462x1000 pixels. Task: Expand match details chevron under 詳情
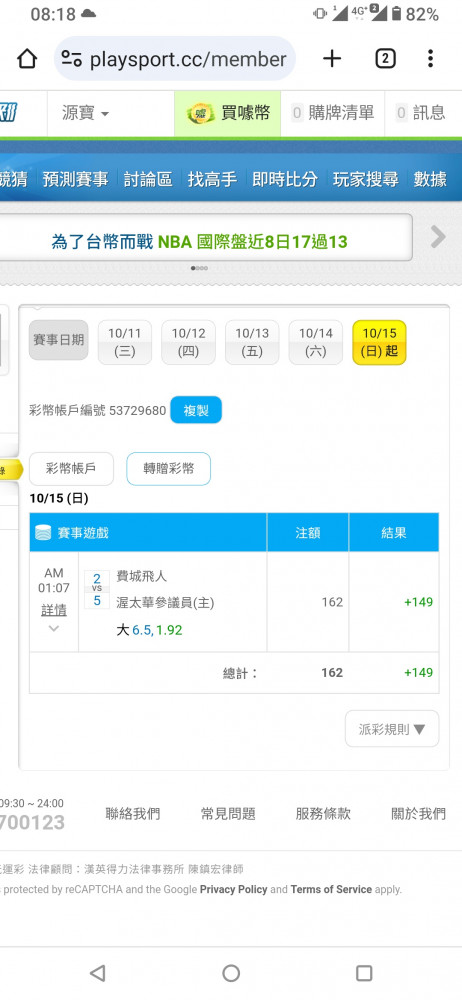(x=54, y=628)
